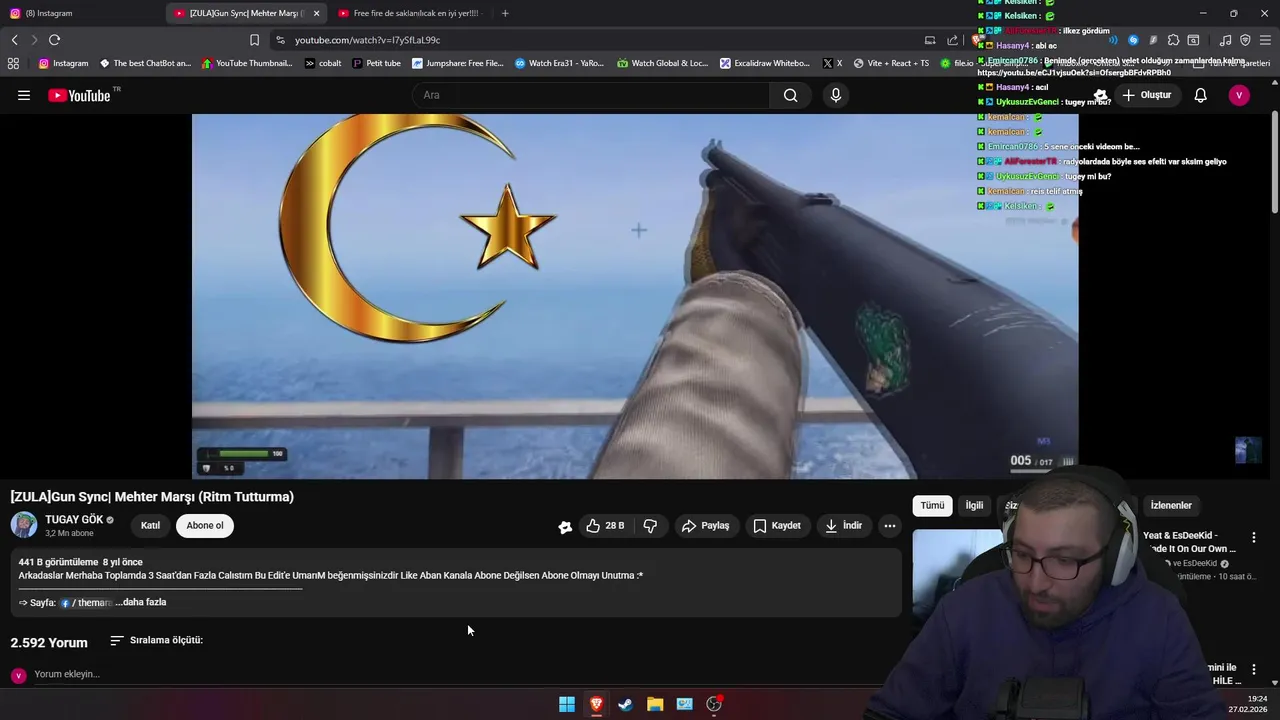1280x720 pixels.
Task: Click the YouTube Ara search field
Action: [590, 95]
